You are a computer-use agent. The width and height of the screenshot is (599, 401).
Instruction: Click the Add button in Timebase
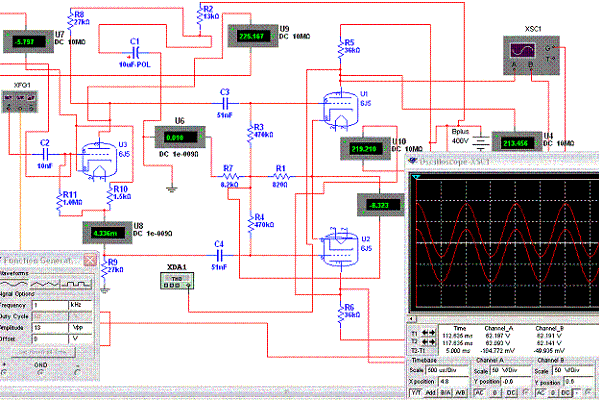pos(431,392)
